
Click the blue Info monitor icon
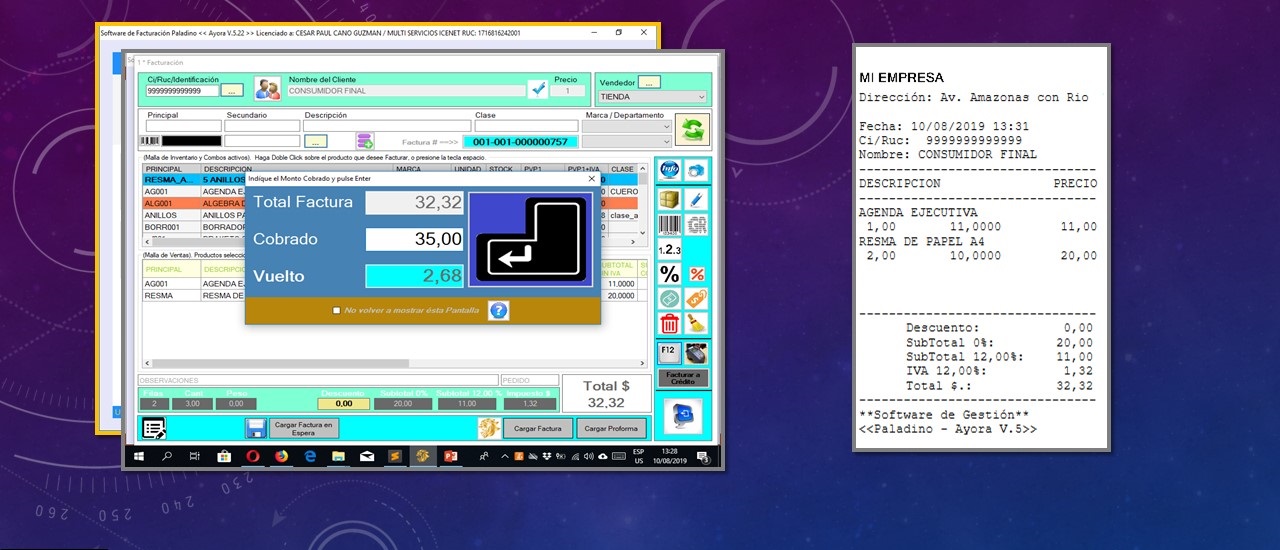point(669,170)
